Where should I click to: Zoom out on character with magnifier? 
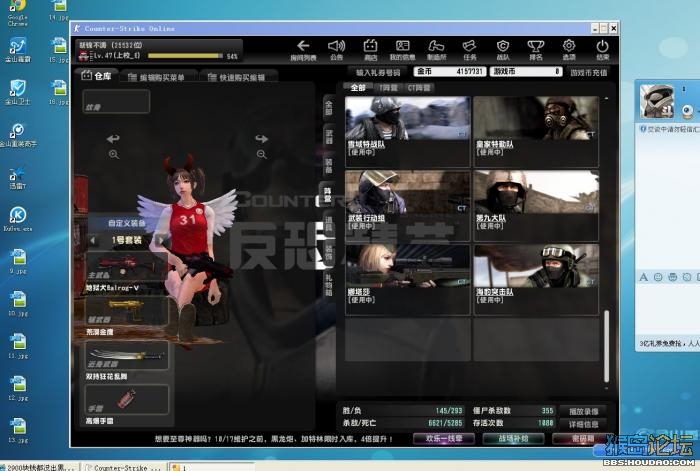tap(262, 154)
